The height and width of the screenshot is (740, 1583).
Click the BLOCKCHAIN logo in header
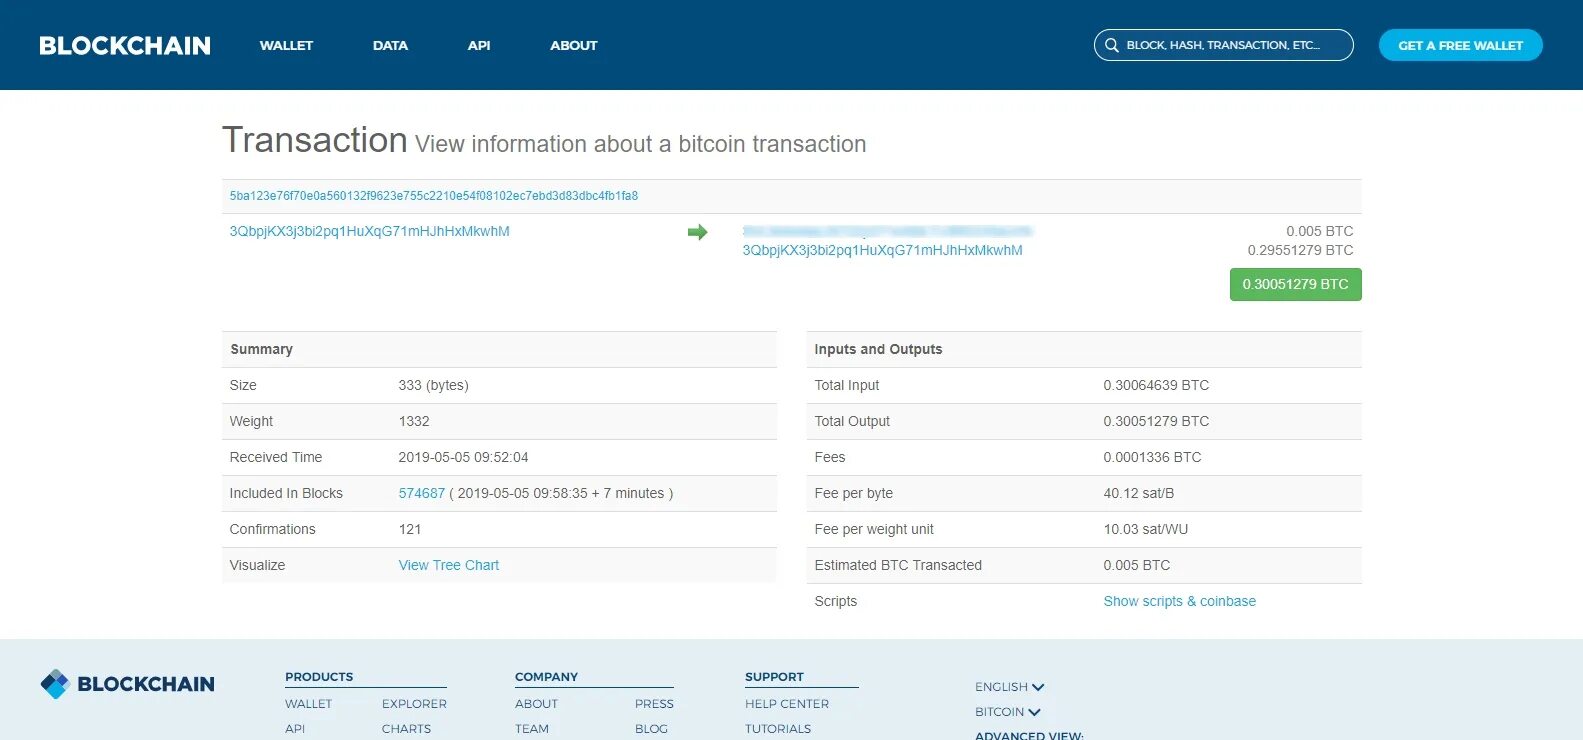125,45
